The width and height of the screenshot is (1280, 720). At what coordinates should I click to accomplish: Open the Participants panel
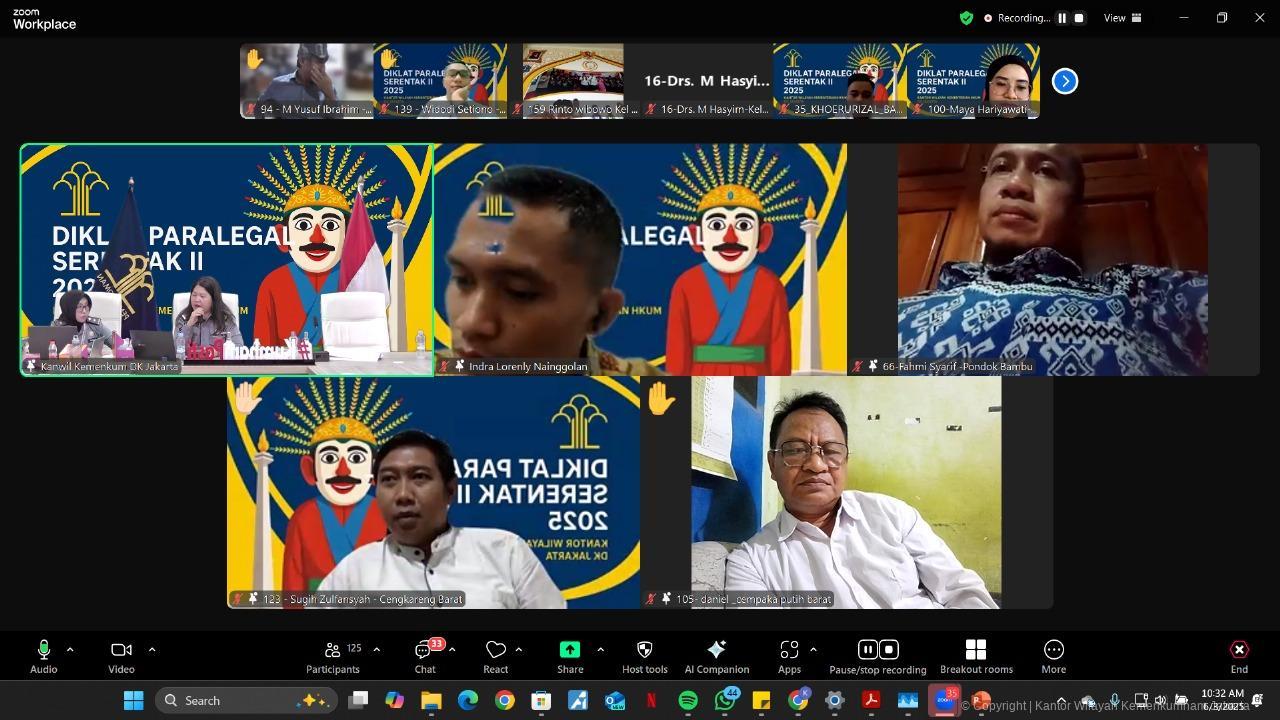[333, 656]
